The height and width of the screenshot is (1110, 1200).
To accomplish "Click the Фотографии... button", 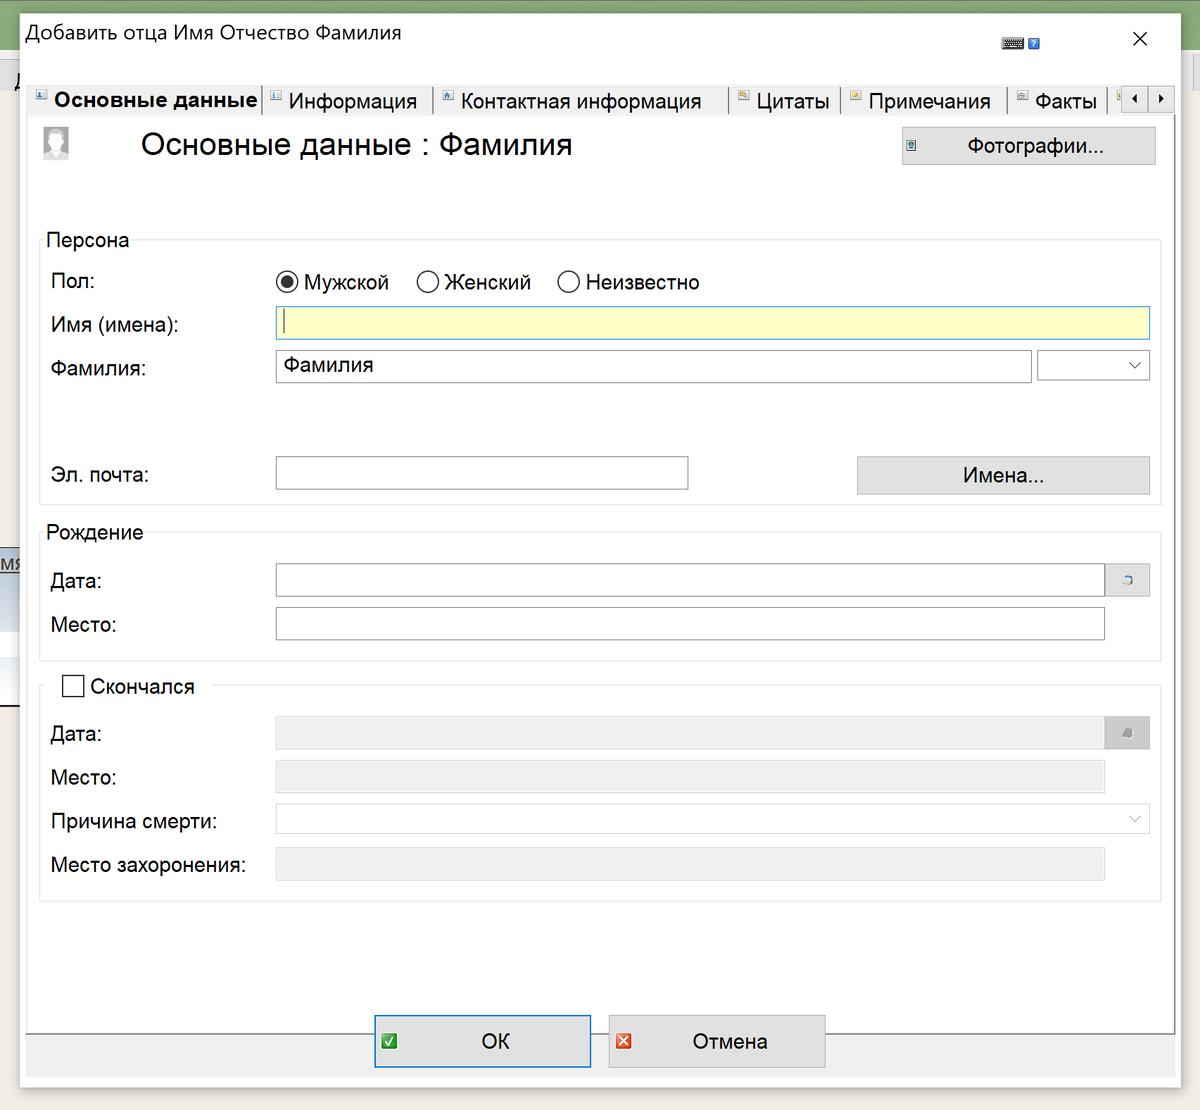I will 1028,146.
